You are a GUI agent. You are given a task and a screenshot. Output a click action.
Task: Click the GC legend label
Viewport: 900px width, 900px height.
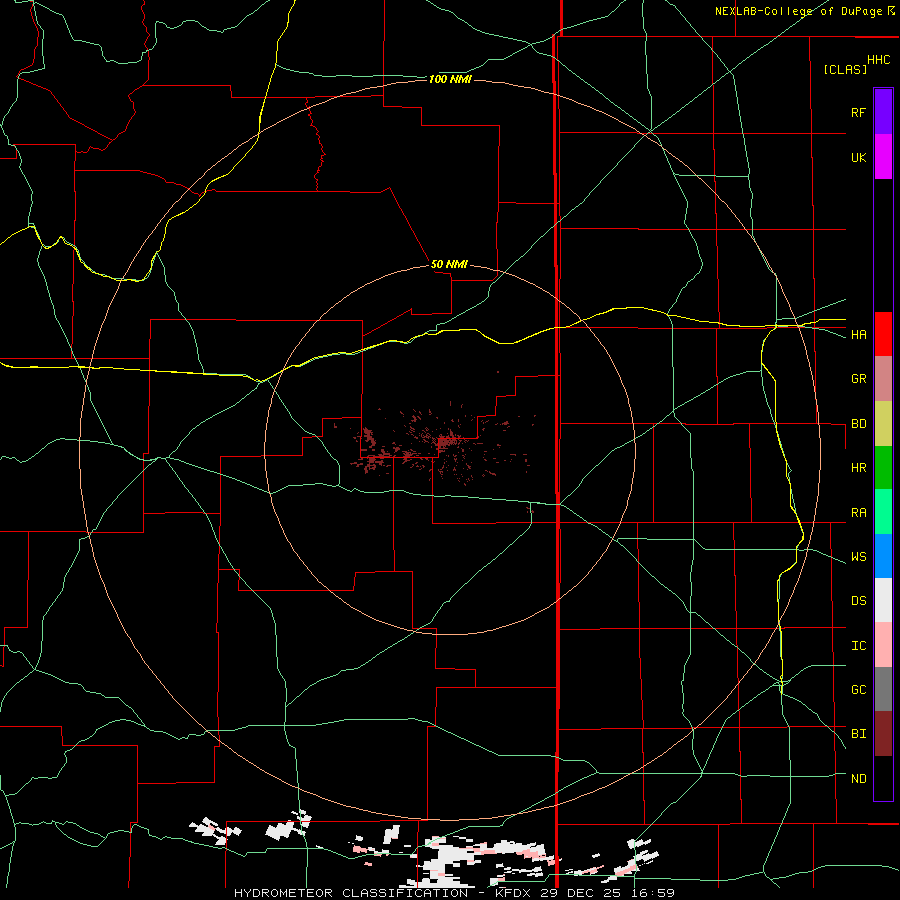pyautogui.click(x=858, y=690)
